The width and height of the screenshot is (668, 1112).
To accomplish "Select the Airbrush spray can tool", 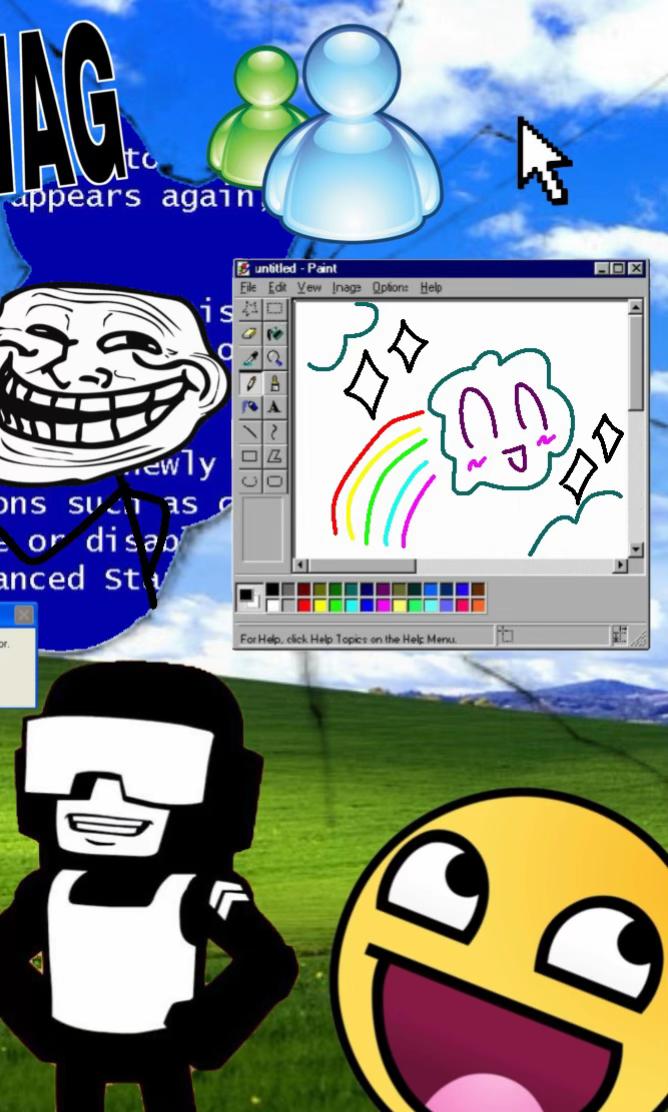I will [x=251, y=408].
